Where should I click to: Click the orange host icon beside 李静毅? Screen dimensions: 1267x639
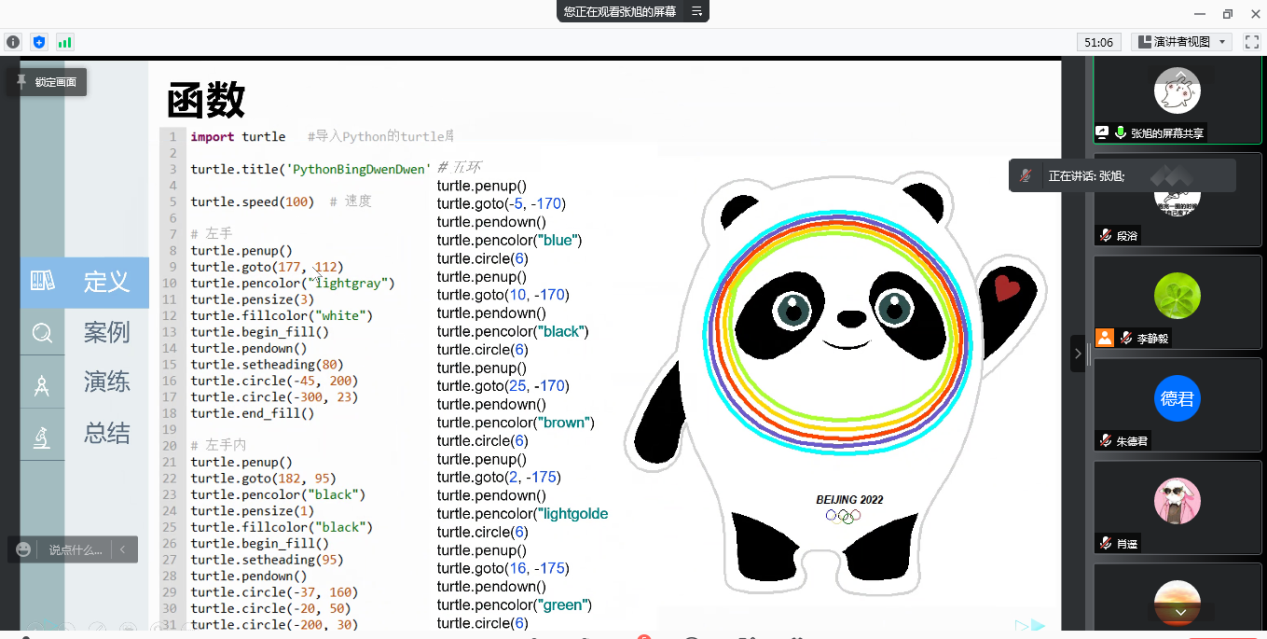(x=1104, y=338)
